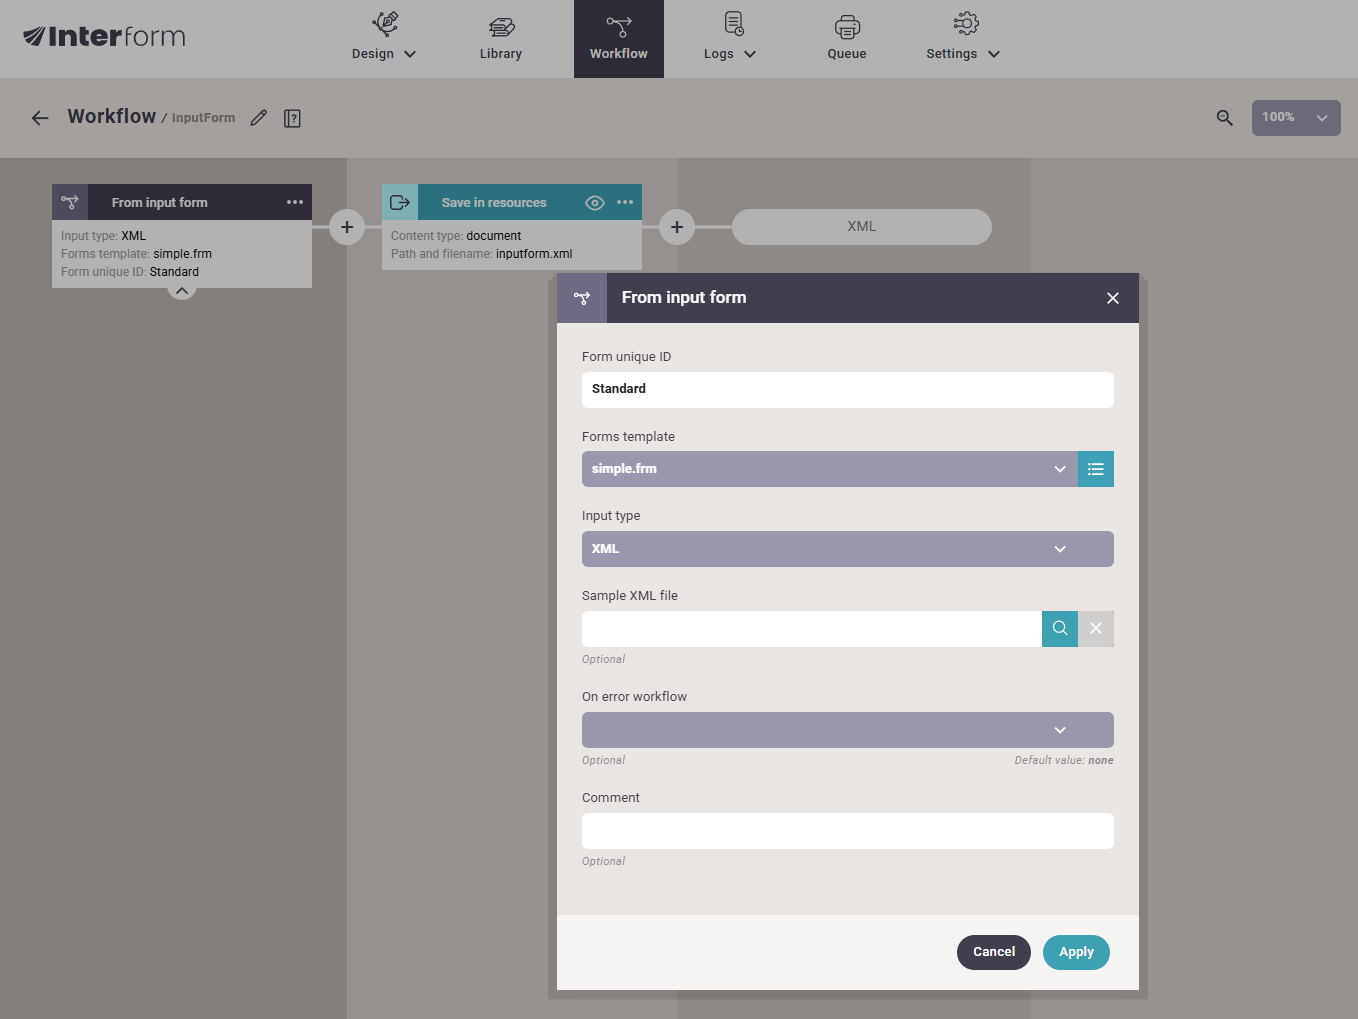
Task: Open the Library tab
Action: pos(501,38)
